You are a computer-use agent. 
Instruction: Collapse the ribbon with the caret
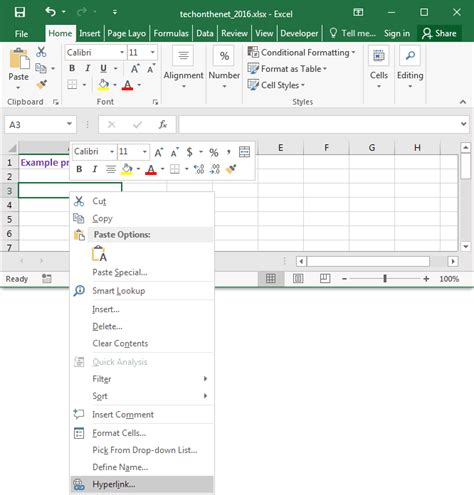pyautogui.click(x=463, y=102)
